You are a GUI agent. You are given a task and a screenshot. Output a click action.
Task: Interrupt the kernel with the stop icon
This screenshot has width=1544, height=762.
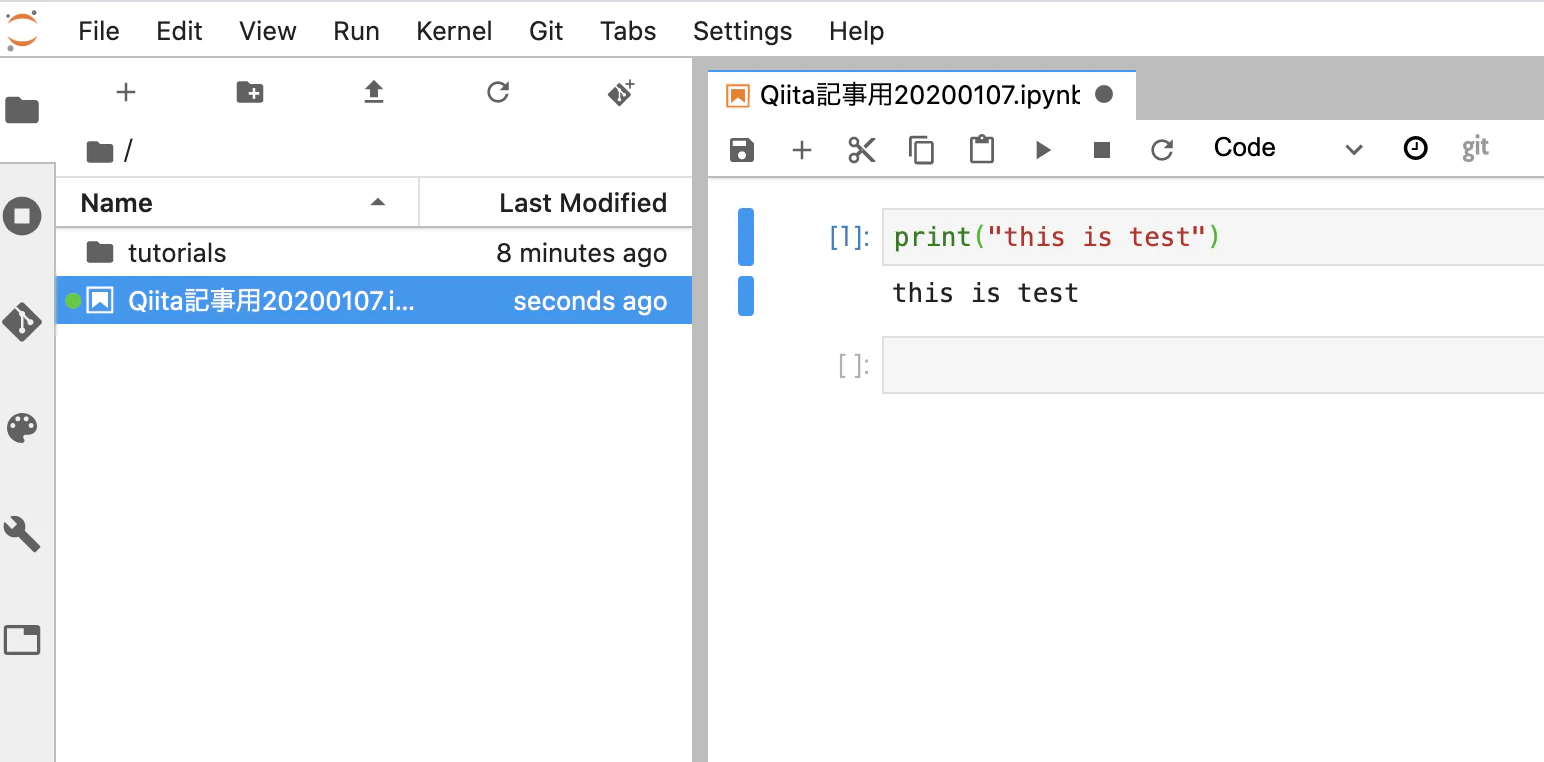click(1102, 150)
